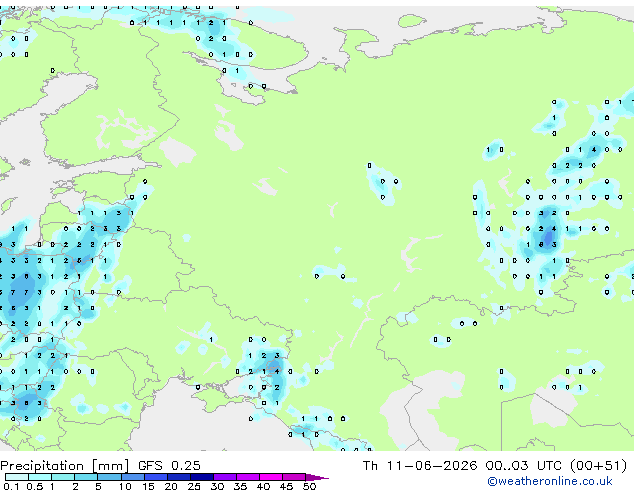Pick the 20–25 mm dark blue swatch
The height and width of the screenshot is (490, 634).
(178, 477)
